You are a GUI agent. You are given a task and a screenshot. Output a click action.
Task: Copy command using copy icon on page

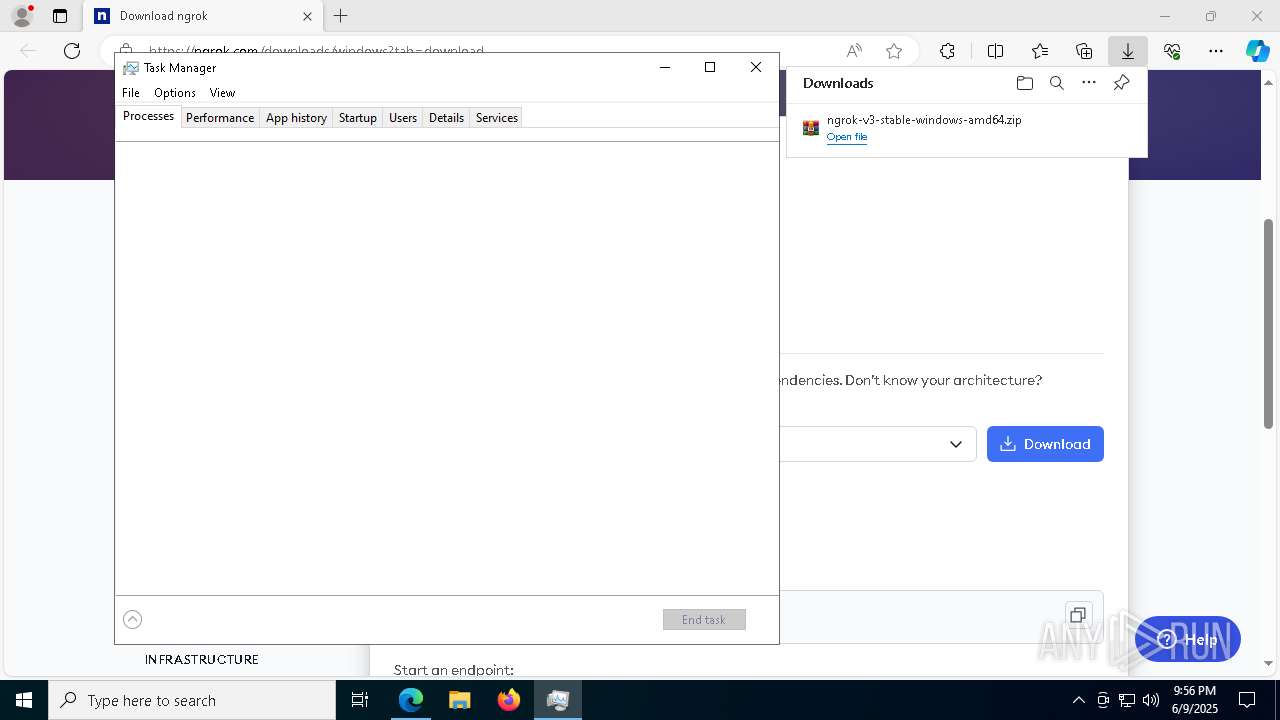[x=1077, y=615]
